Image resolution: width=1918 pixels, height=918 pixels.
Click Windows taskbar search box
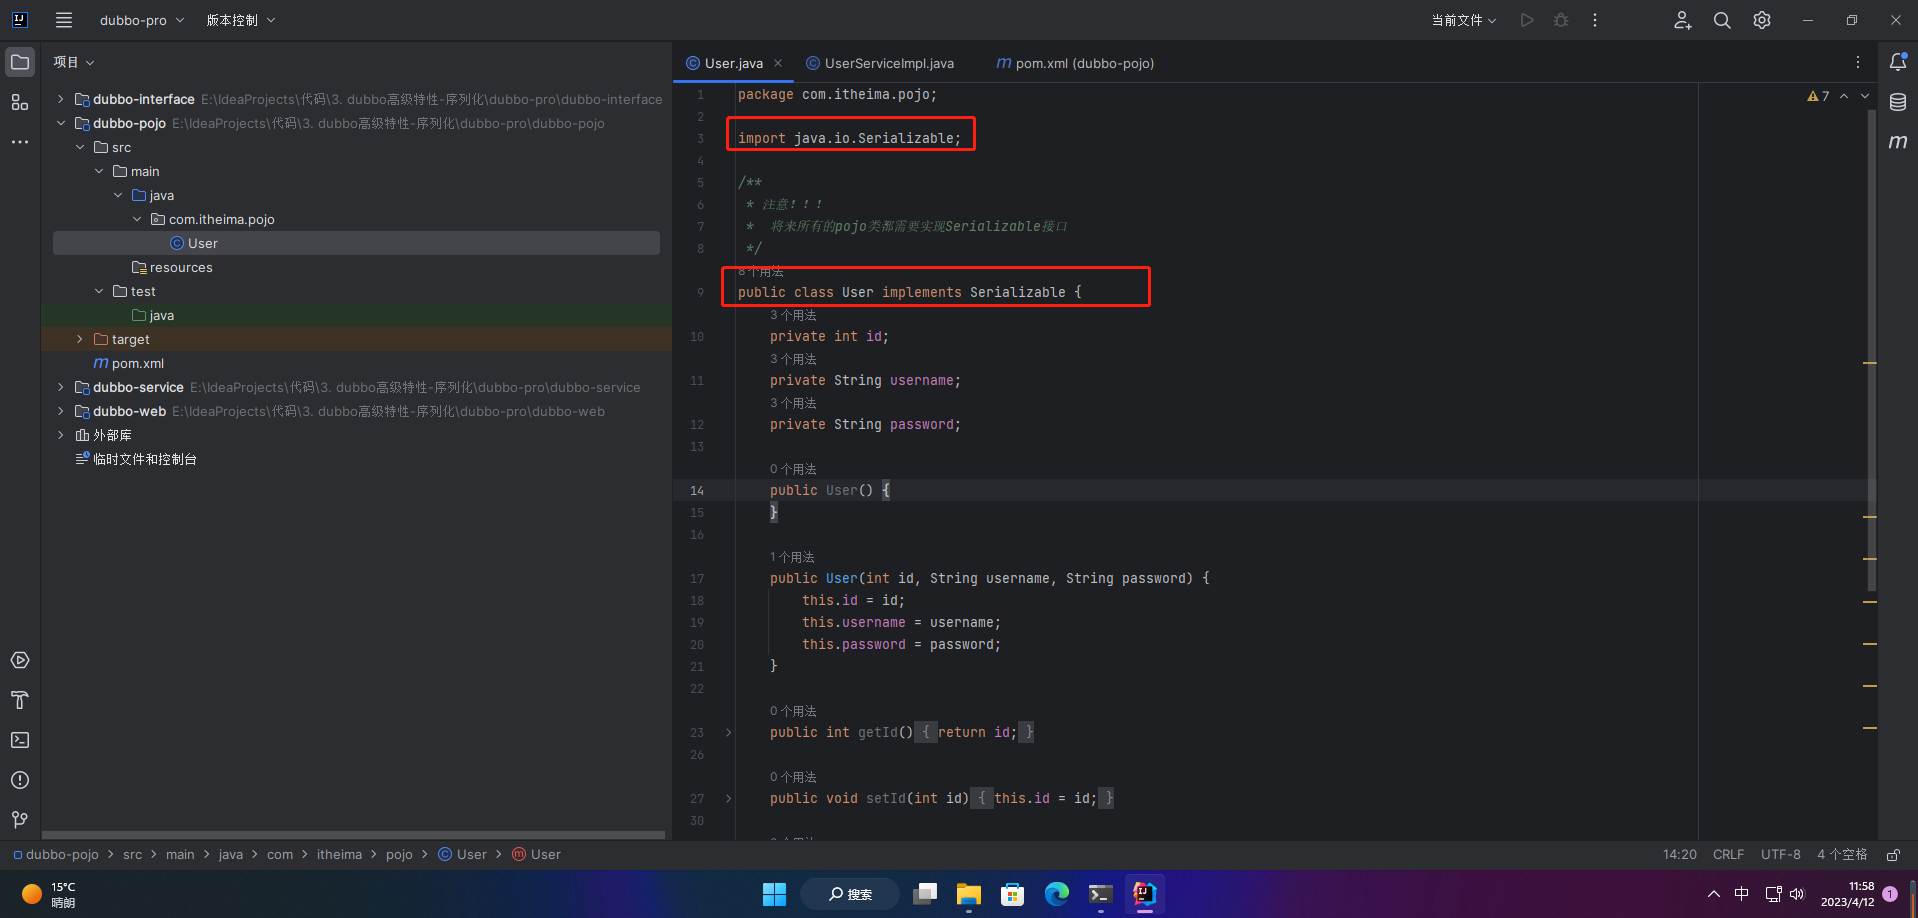pos(850,894)
